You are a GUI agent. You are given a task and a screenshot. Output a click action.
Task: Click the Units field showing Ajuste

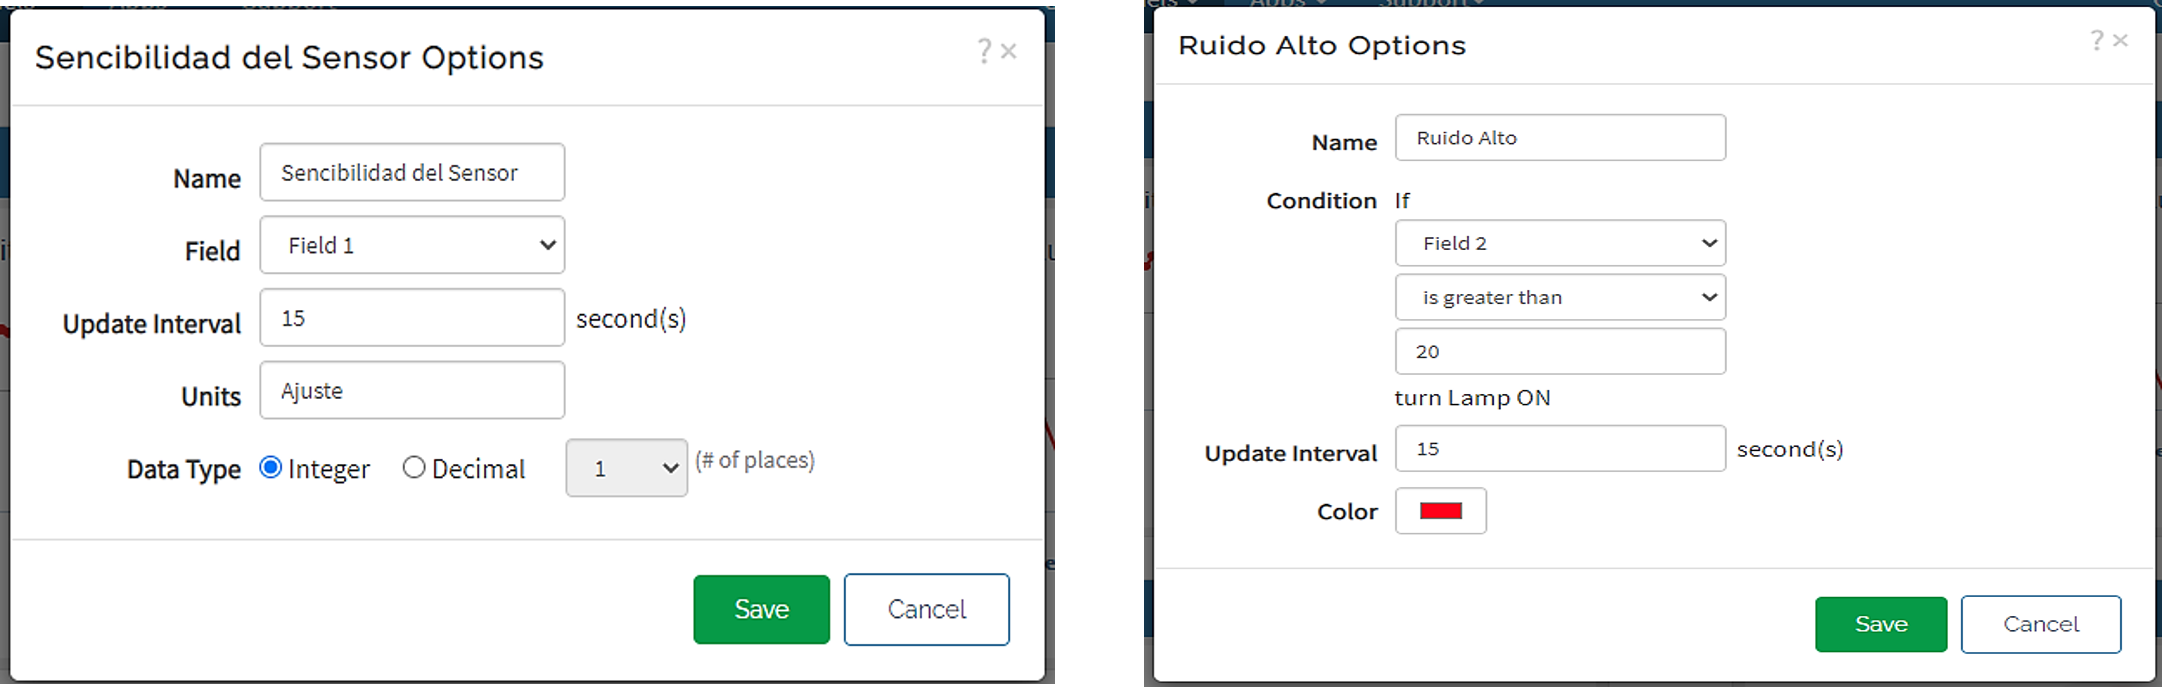tap(412, 390)
